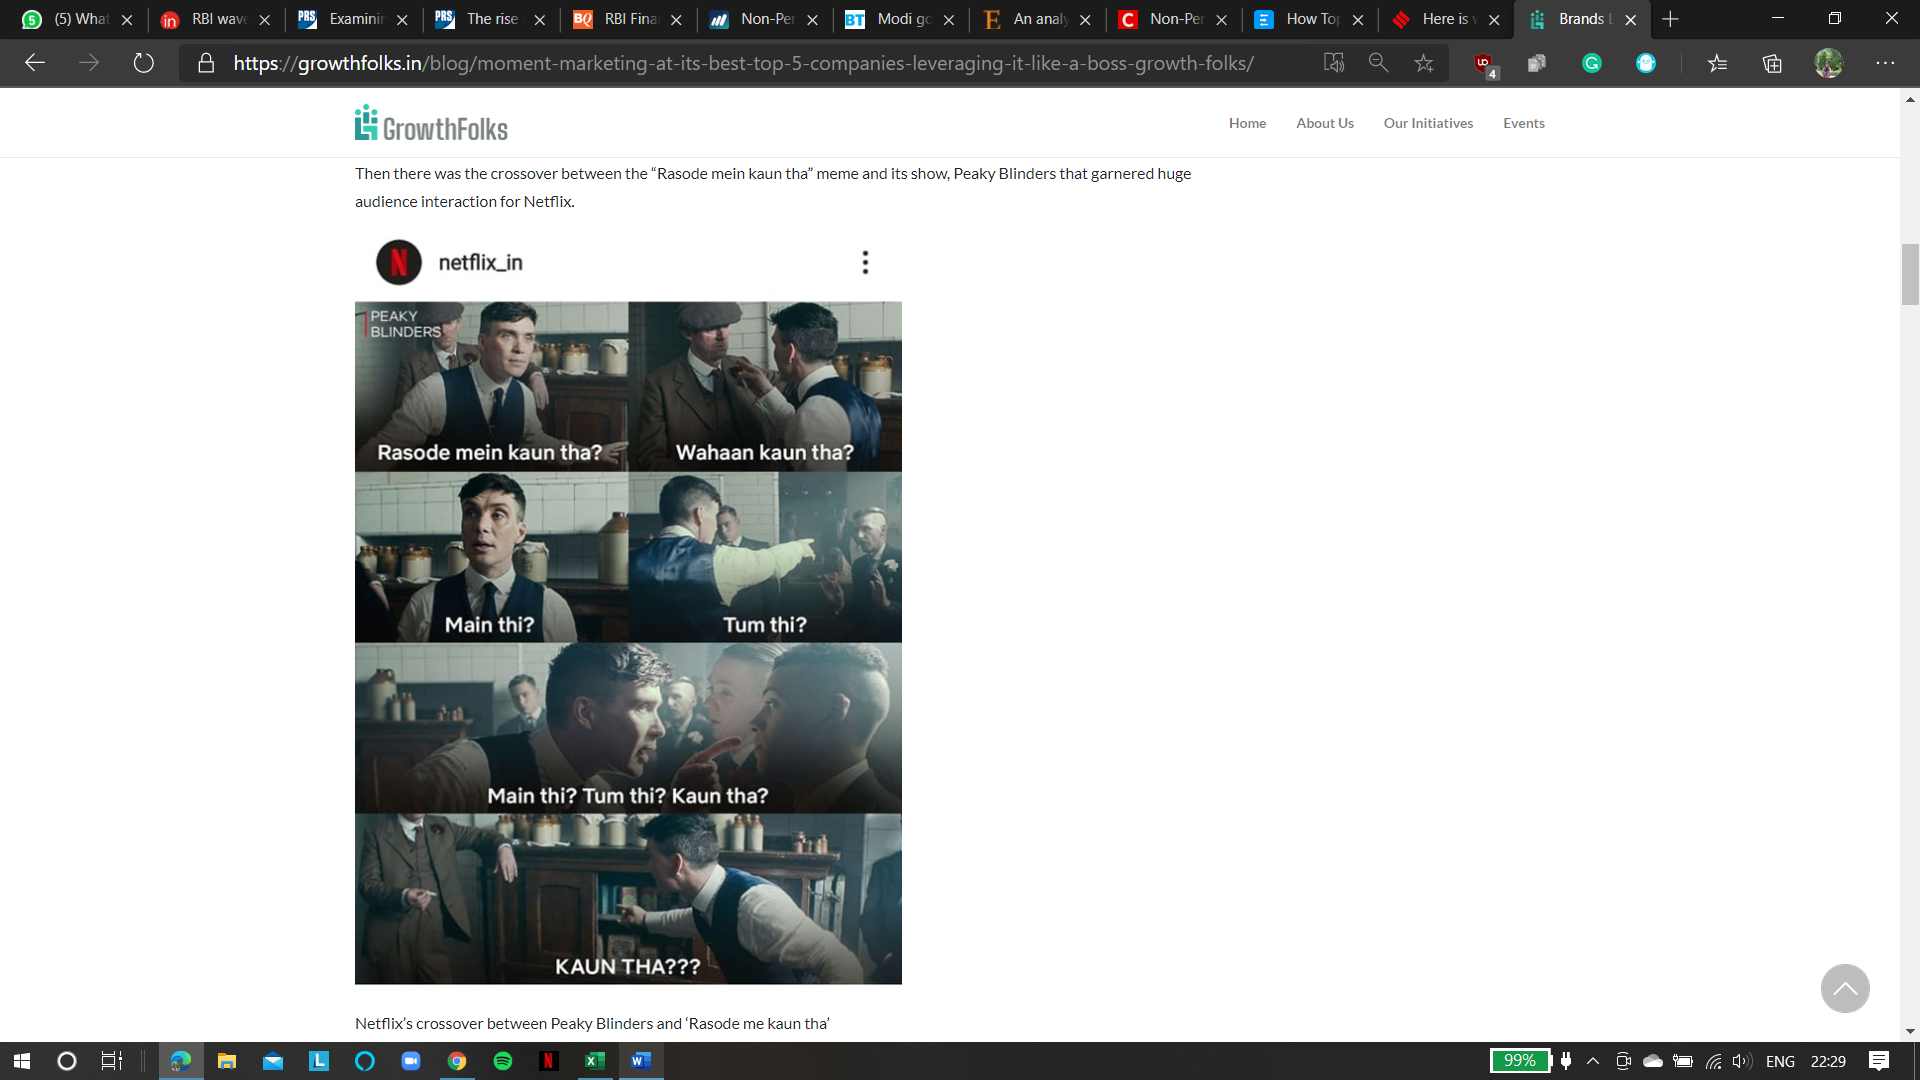
Task: Switch to the 'RBI Fina' browser tab
Action: coord(630,19)
